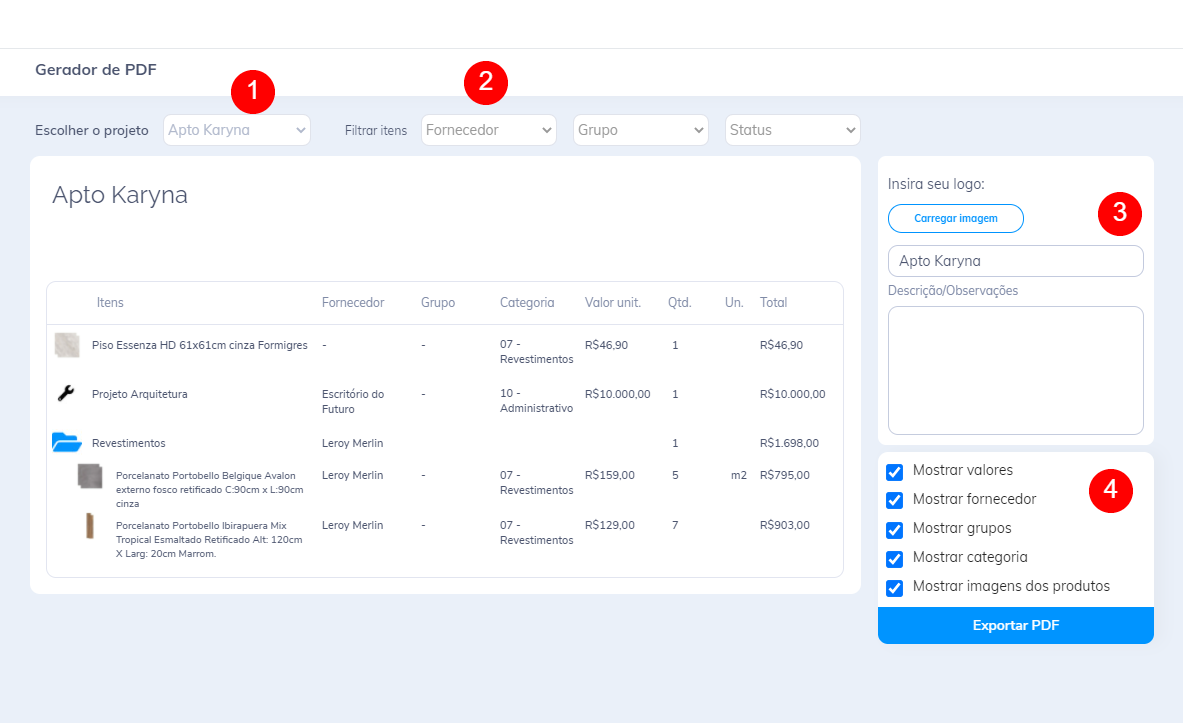Click the Valor unit. column header
This screenshot has width=1183, height=723.
613,303
